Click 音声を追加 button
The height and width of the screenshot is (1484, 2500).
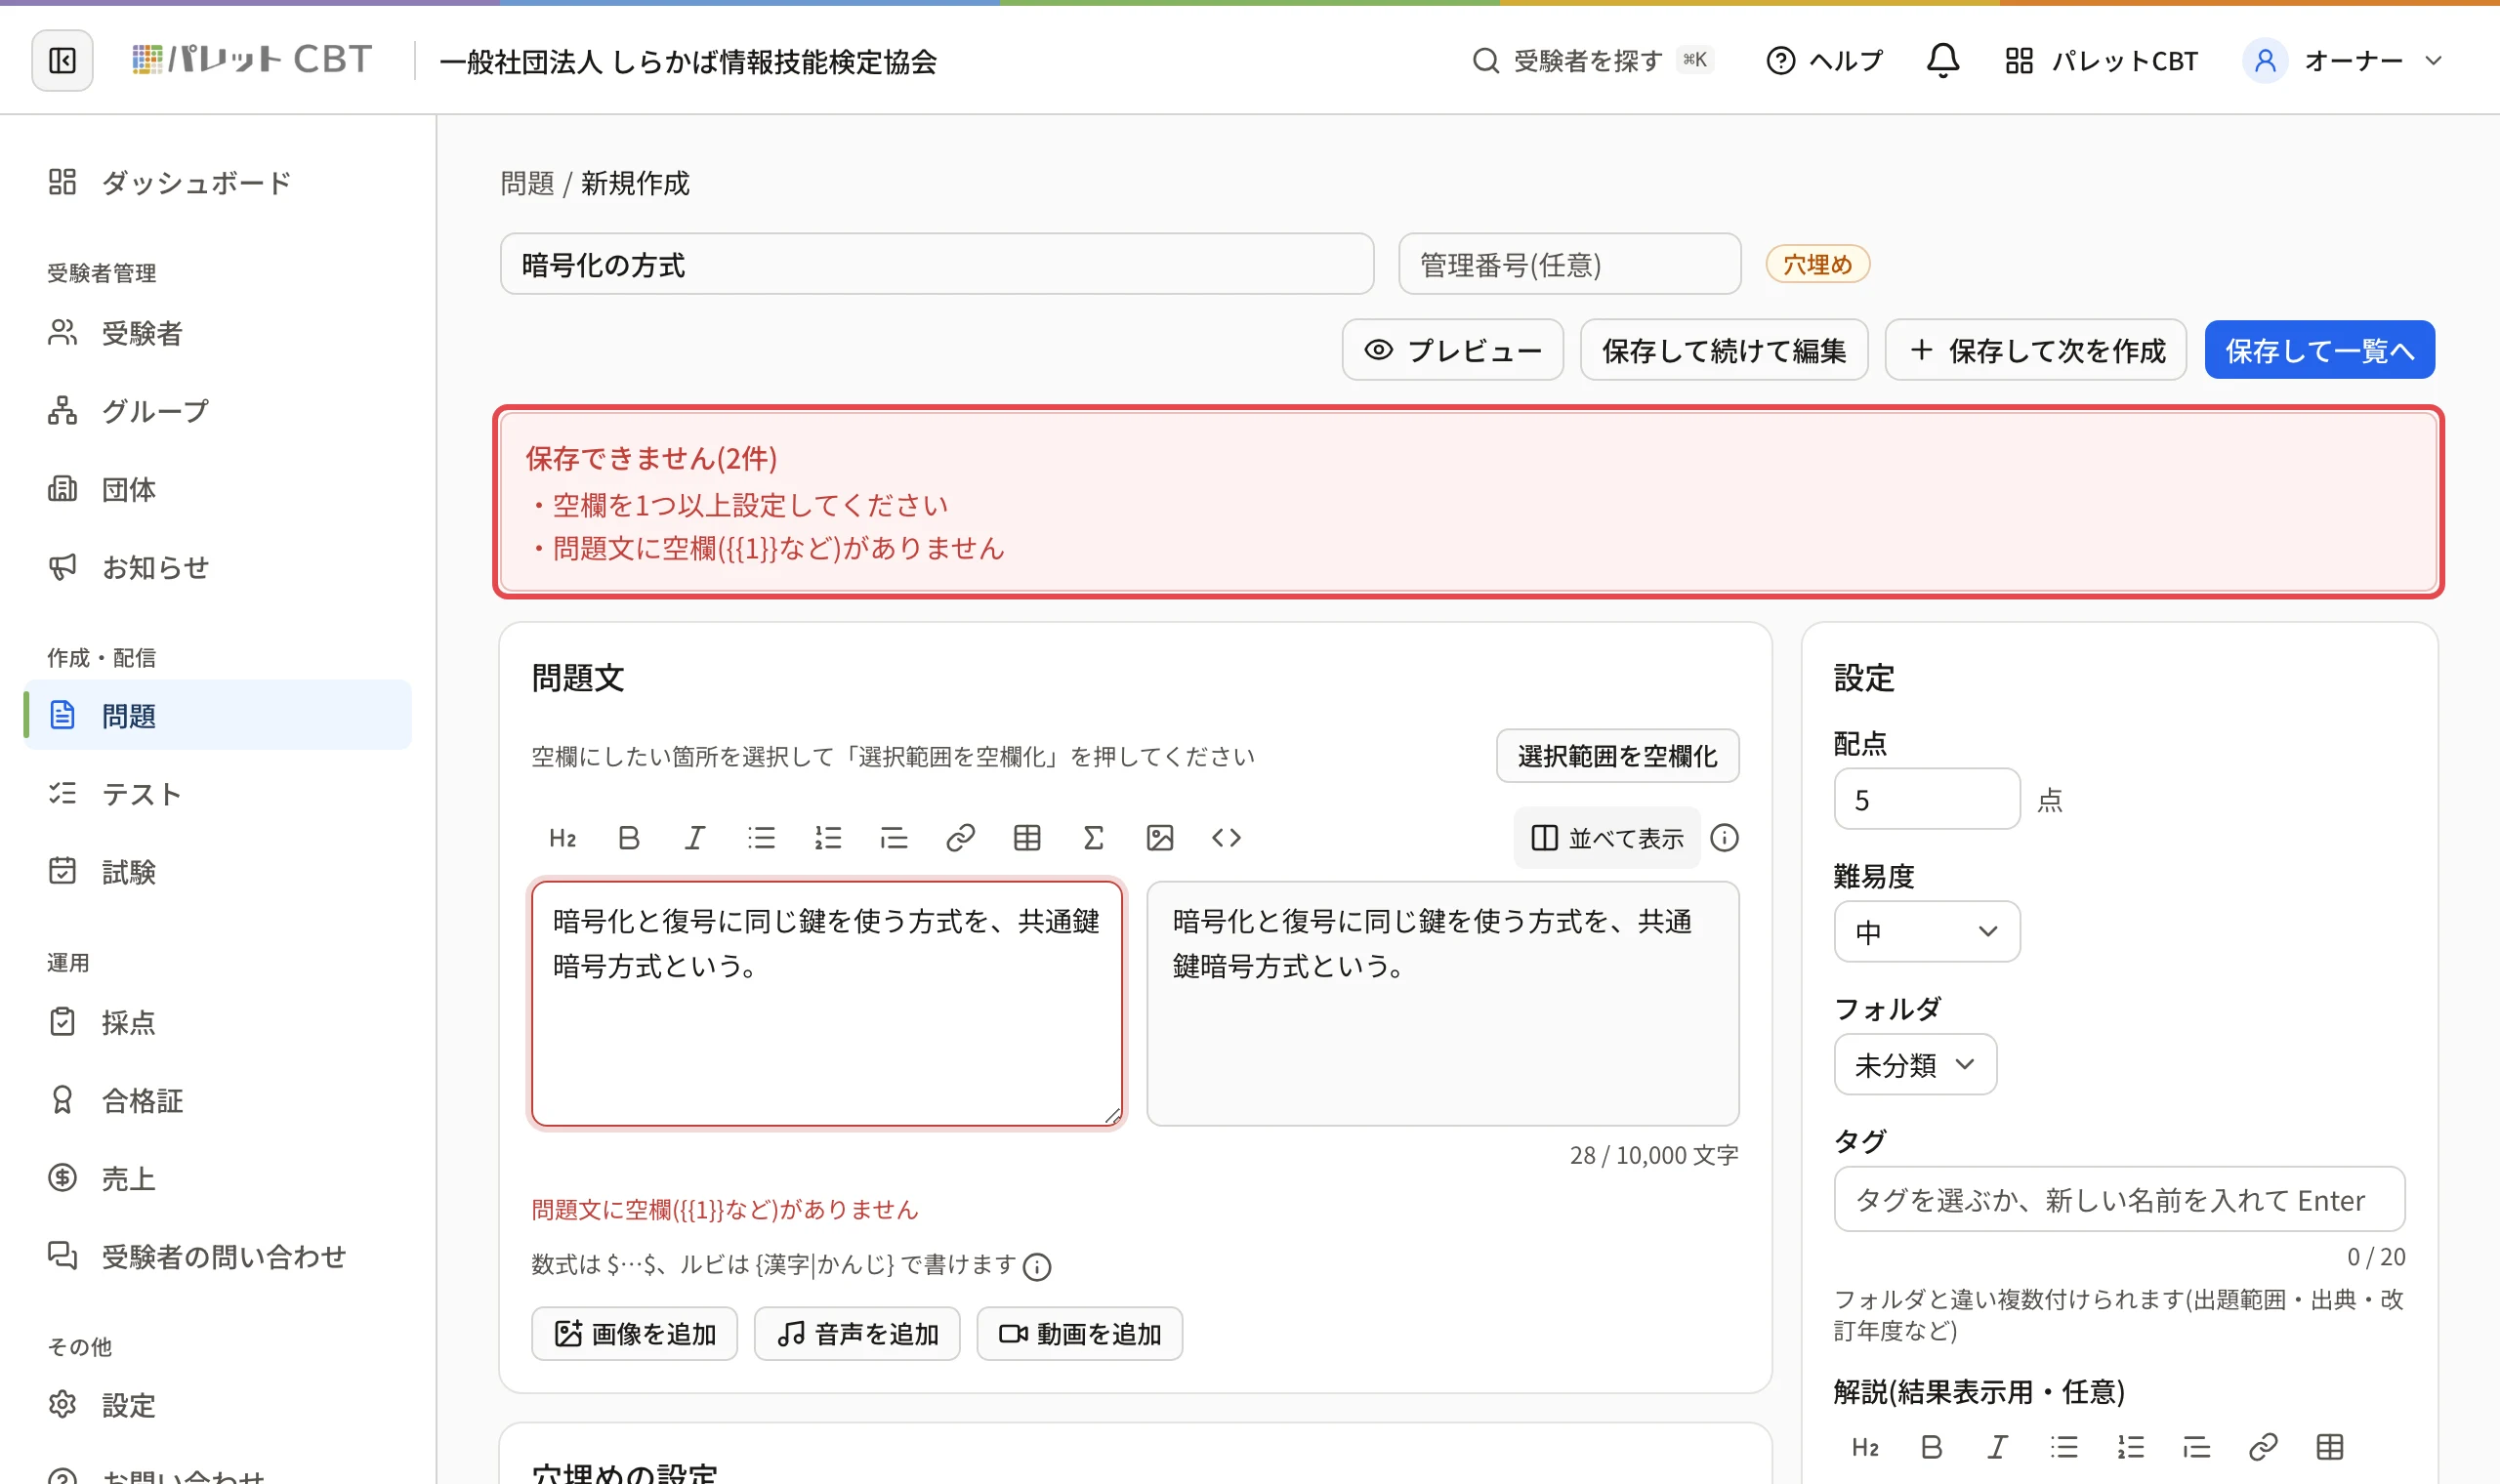point(857,1333)
